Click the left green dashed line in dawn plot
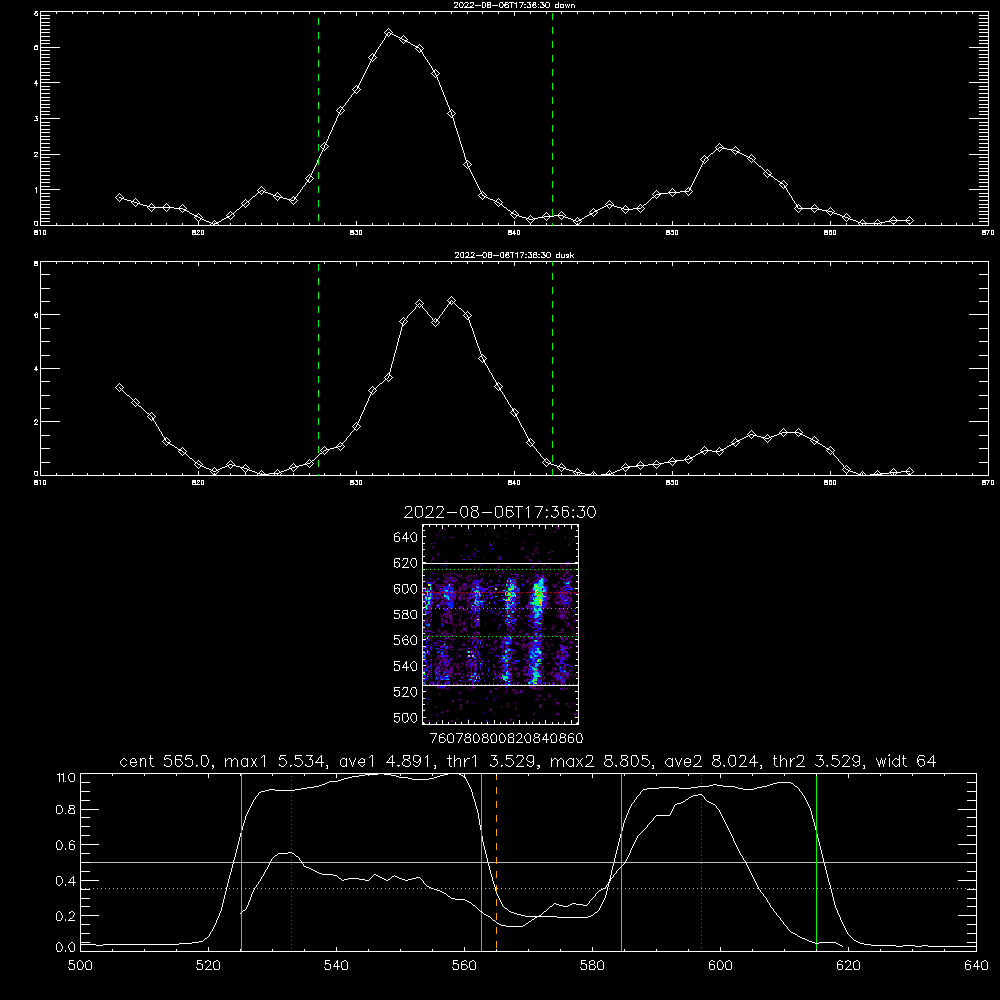Image resolution: width=1000 pixels, height=1000 pixels. pyautogui.click(x=318, y=119)
